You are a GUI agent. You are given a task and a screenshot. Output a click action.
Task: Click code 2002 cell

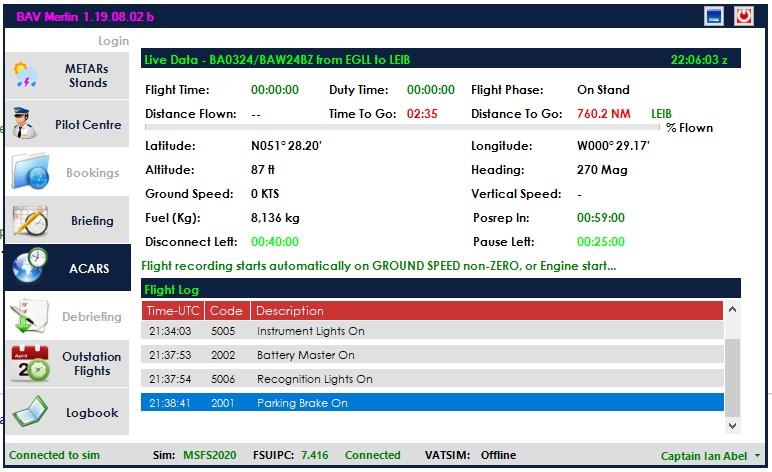(223, 355)
